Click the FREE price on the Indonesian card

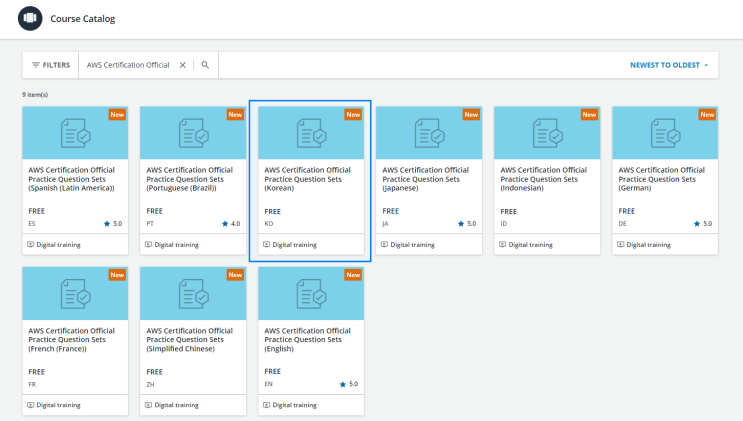point(508,211)
